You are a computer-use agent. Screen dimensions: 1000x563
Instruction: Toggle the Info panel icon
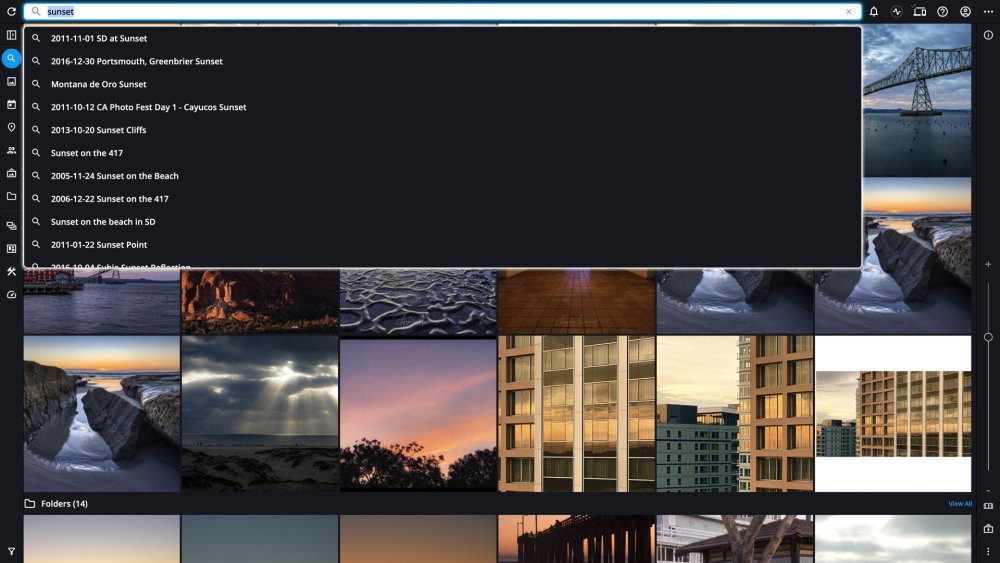(x=989, y=35)
